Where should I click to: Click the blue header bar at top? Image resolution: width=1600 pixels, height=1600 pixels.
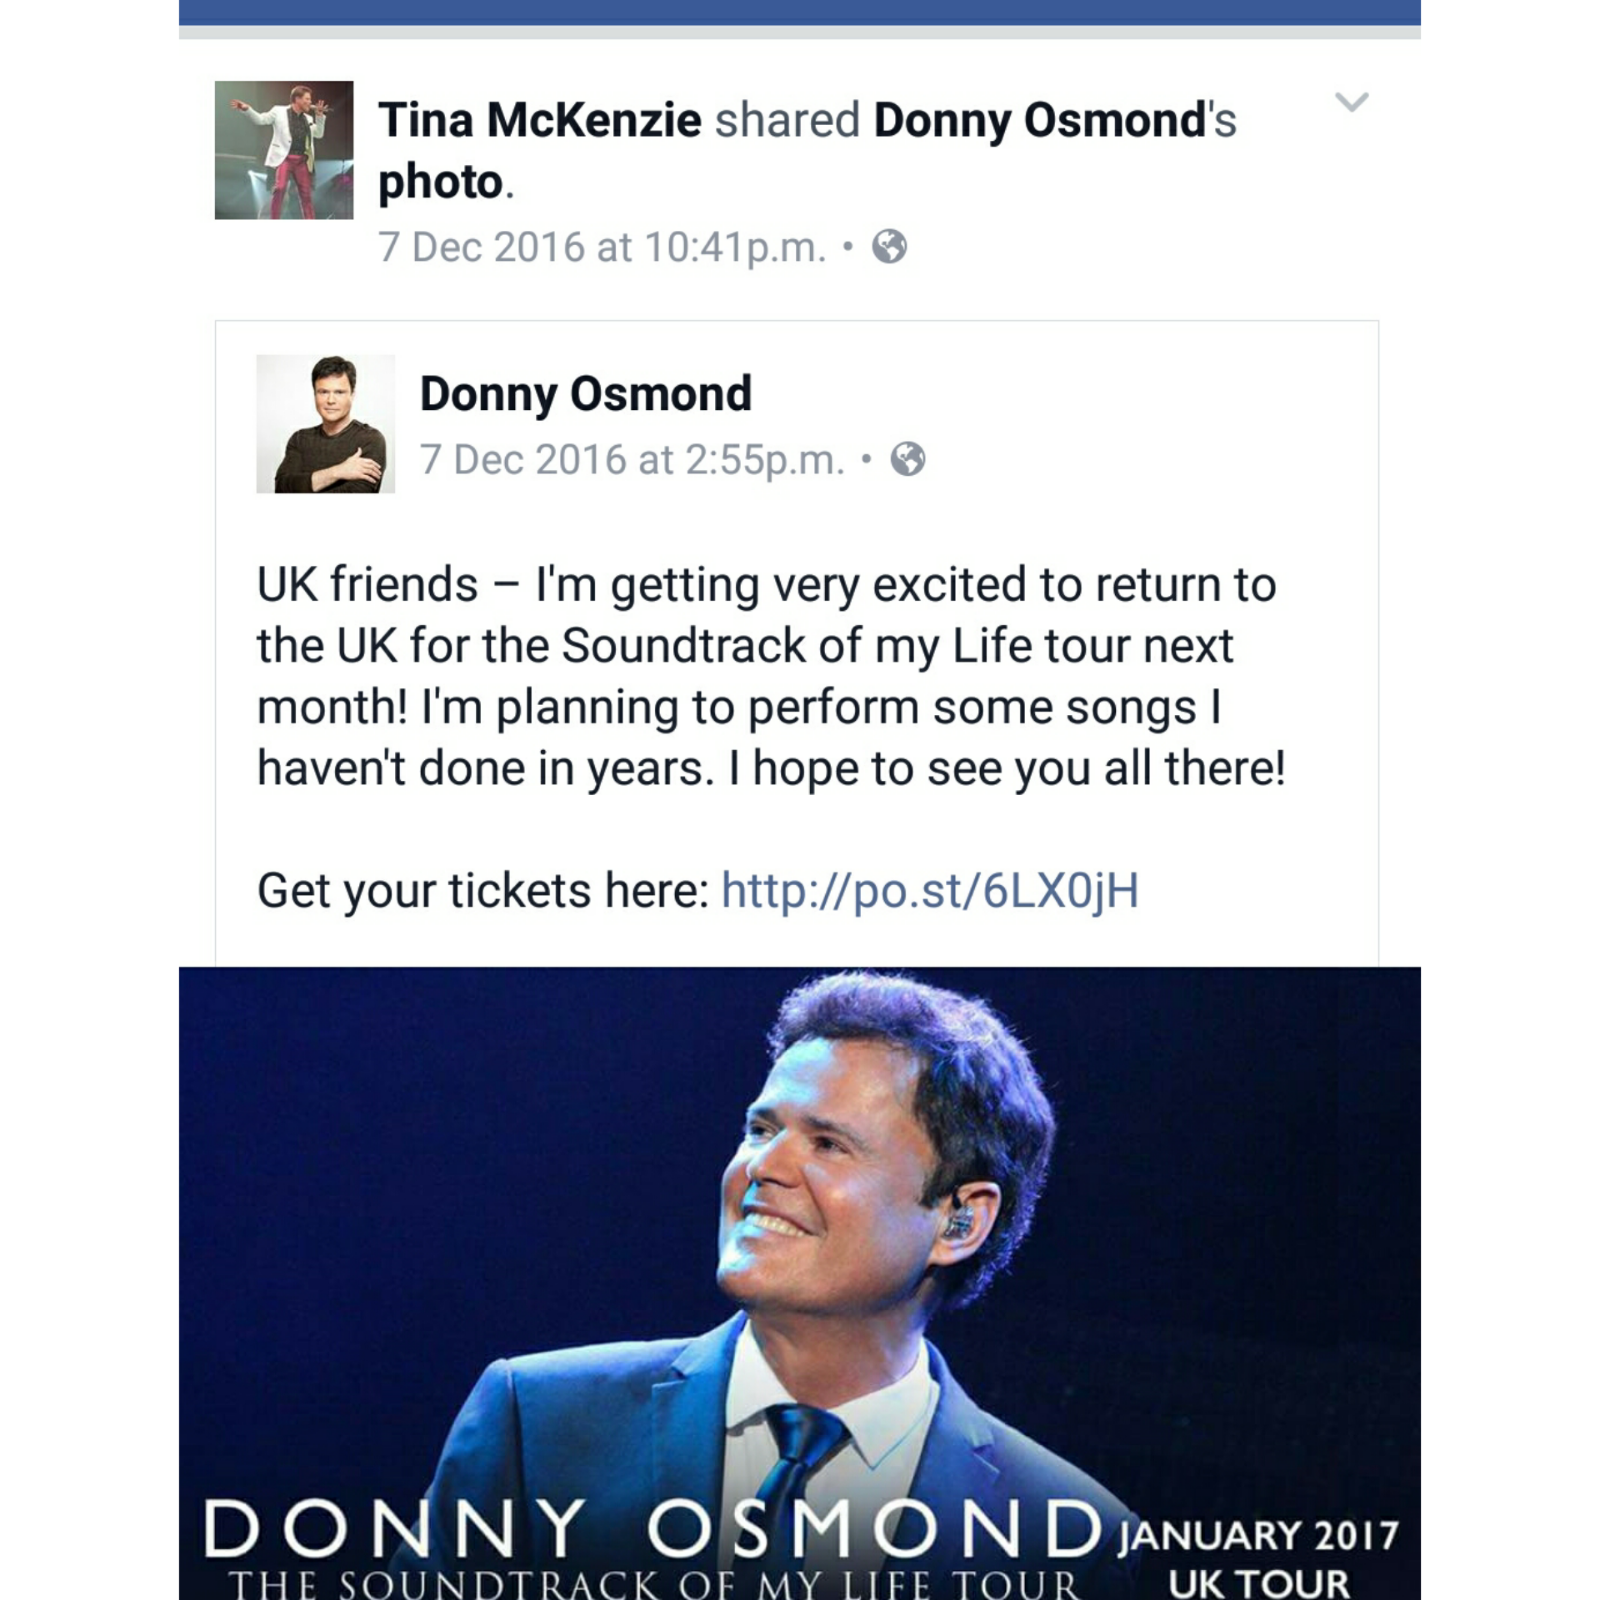pyautogui.click(x=800, y=12)
